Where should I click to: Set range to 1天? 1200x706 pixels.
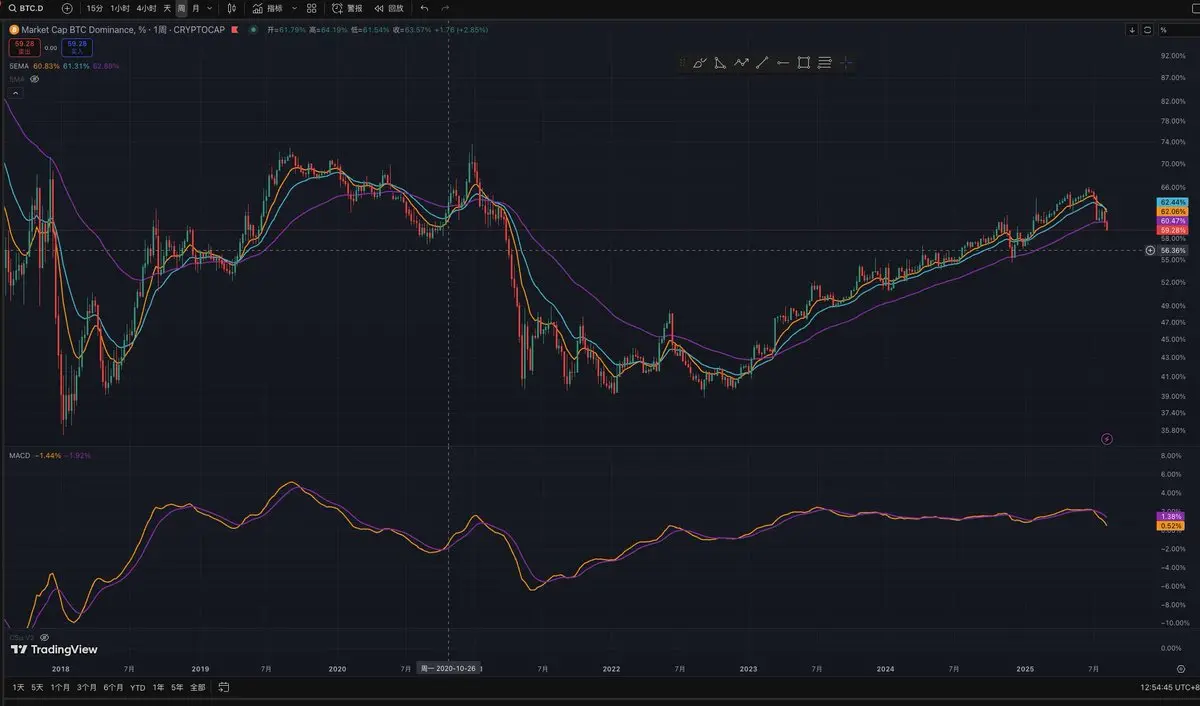tap(18, 688)
